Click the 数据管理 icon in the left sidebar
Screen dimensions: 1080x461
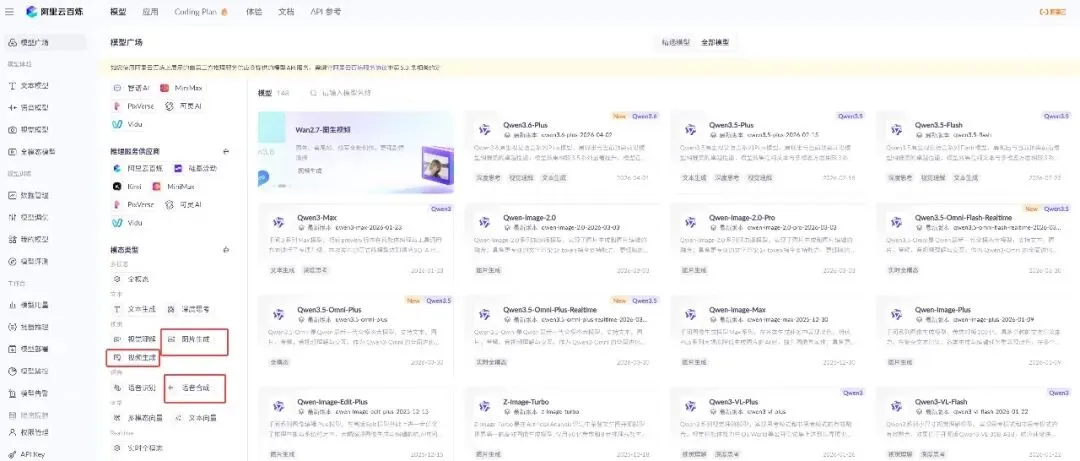pos(12,195)
